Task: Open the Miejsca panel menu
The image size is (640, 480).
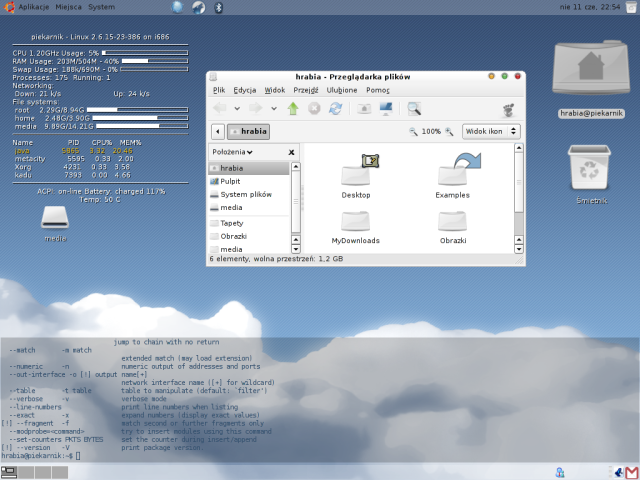Action: pos(68,7)
